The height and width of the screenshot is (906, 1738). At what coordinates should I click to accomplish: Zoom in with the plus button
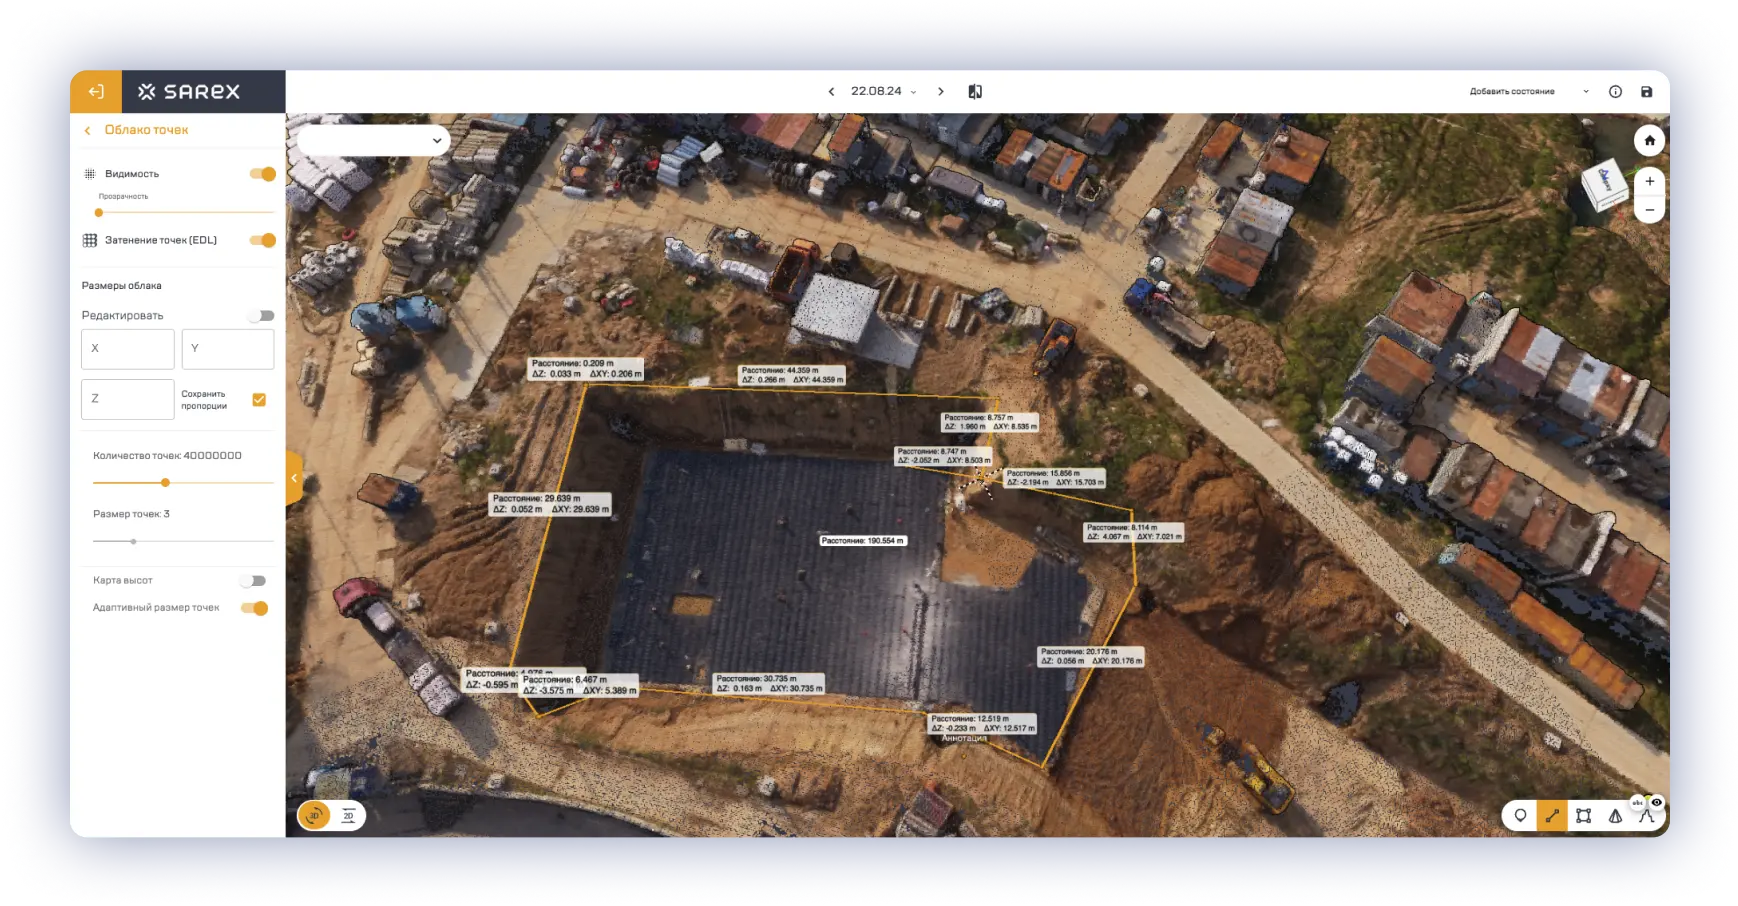(1649, 182)
